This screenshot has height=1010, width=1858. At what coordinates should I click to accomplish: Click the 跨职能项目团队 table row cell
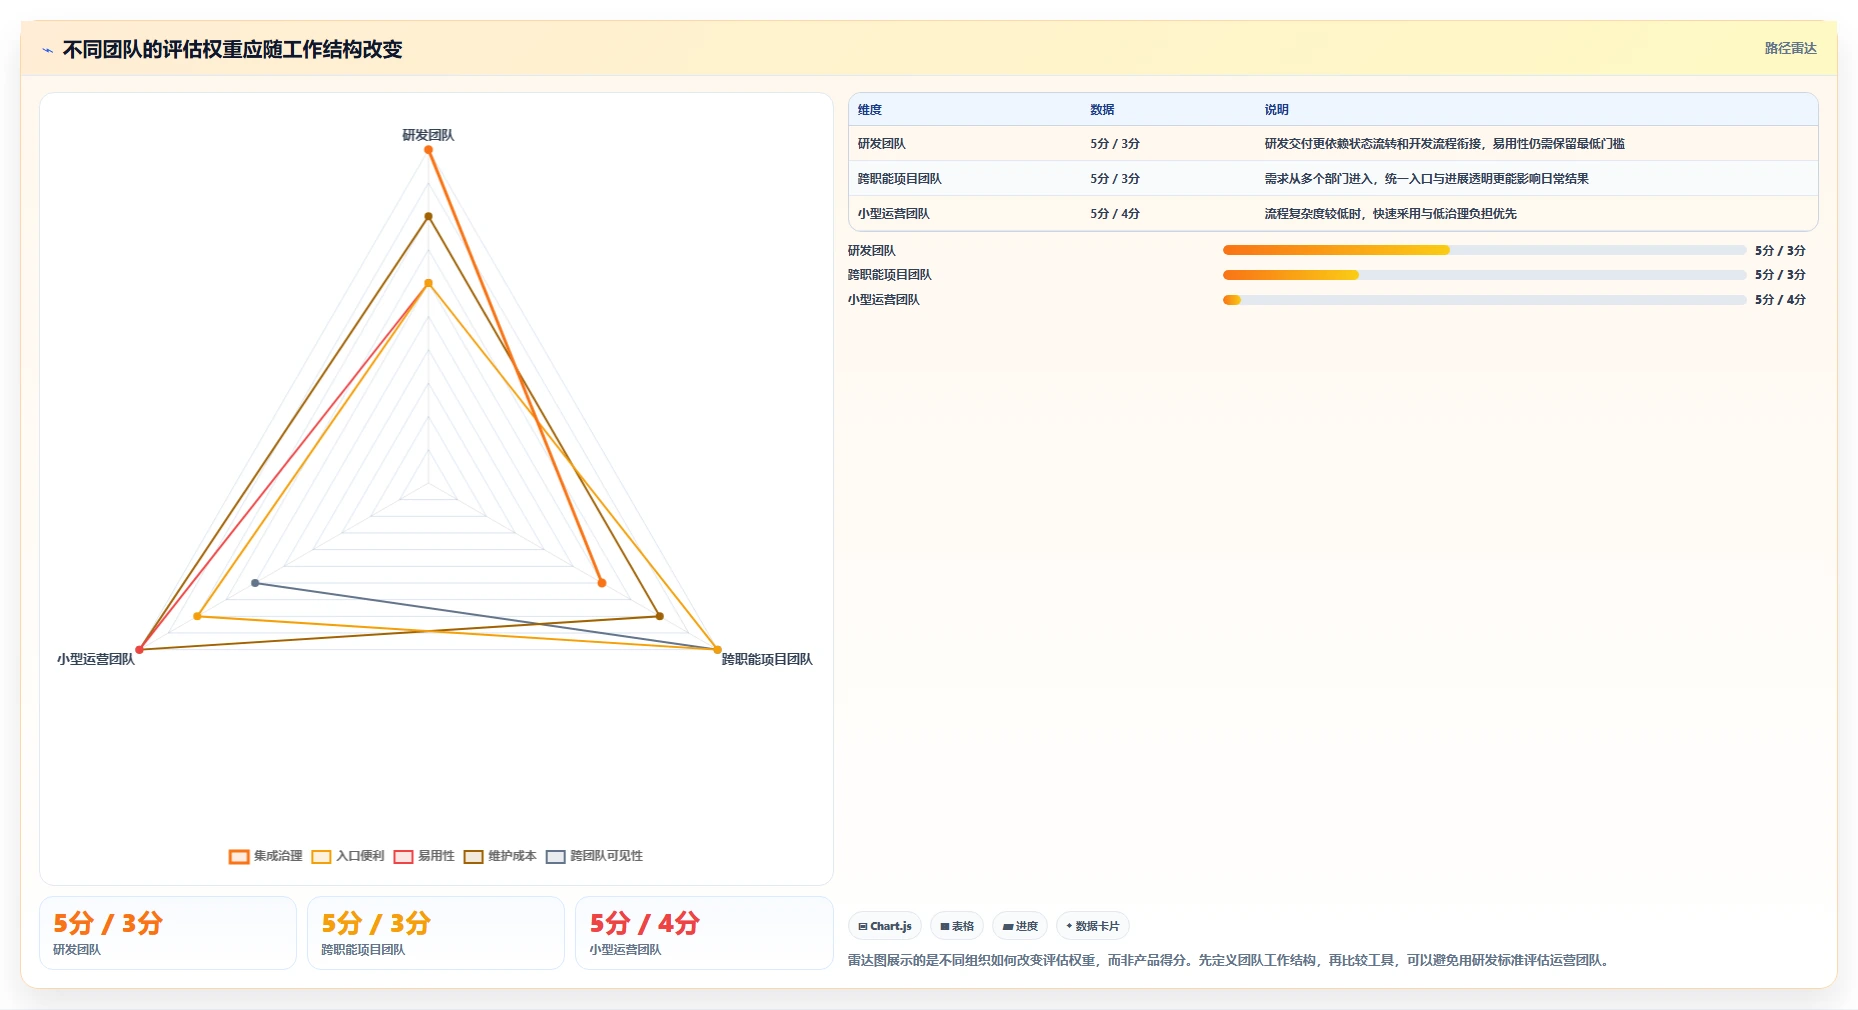[x=899, y=179]
